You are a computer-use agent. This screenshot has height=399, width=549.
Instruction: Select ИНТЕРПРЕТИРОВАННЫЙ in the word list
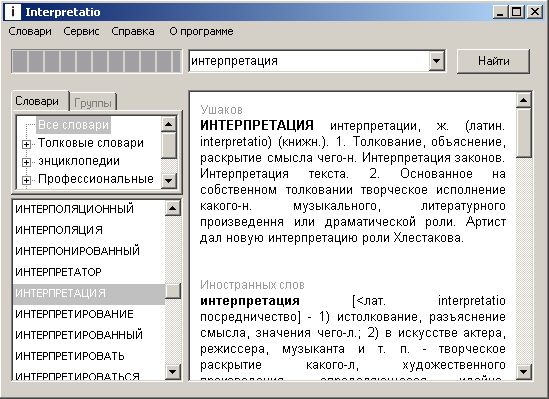89,335
